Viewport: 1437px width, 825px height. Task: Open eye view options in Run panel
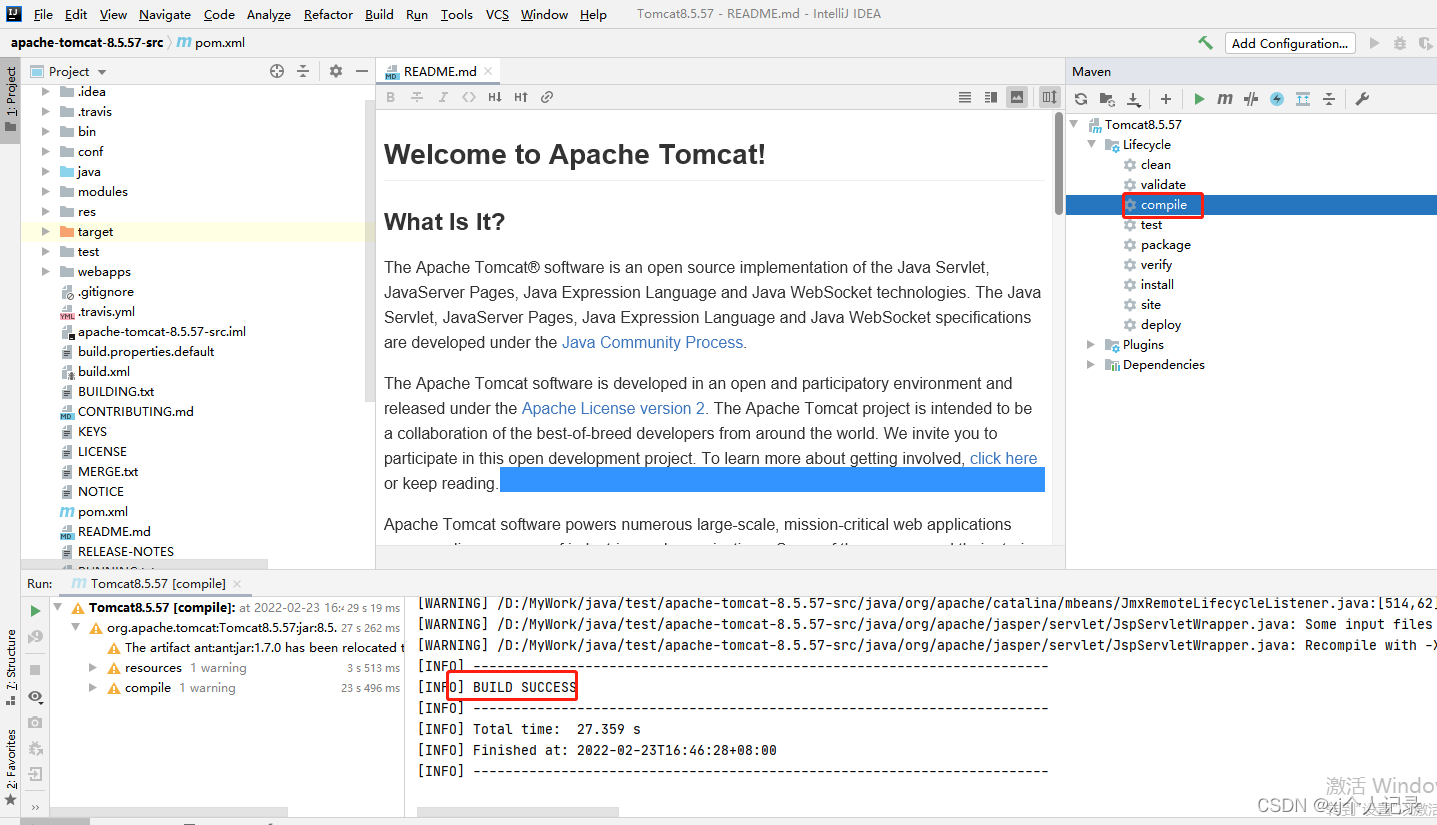pos(35,696)
